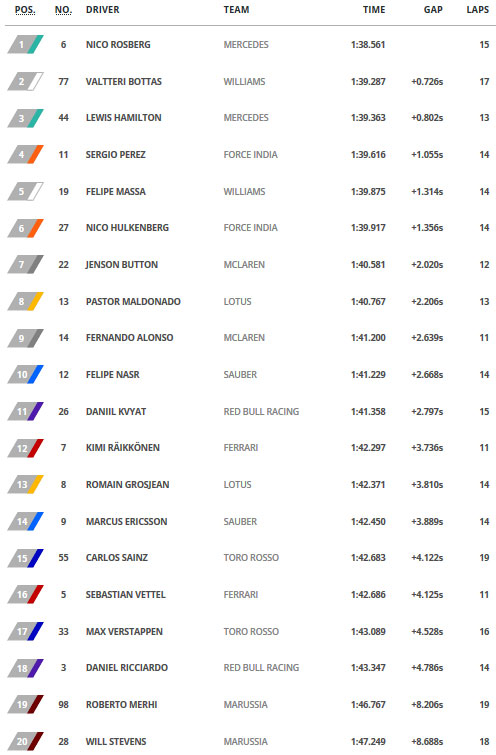Click the position 4 Force India orange badge
Viewport: 496px width, 755px height.
point(26,155)
